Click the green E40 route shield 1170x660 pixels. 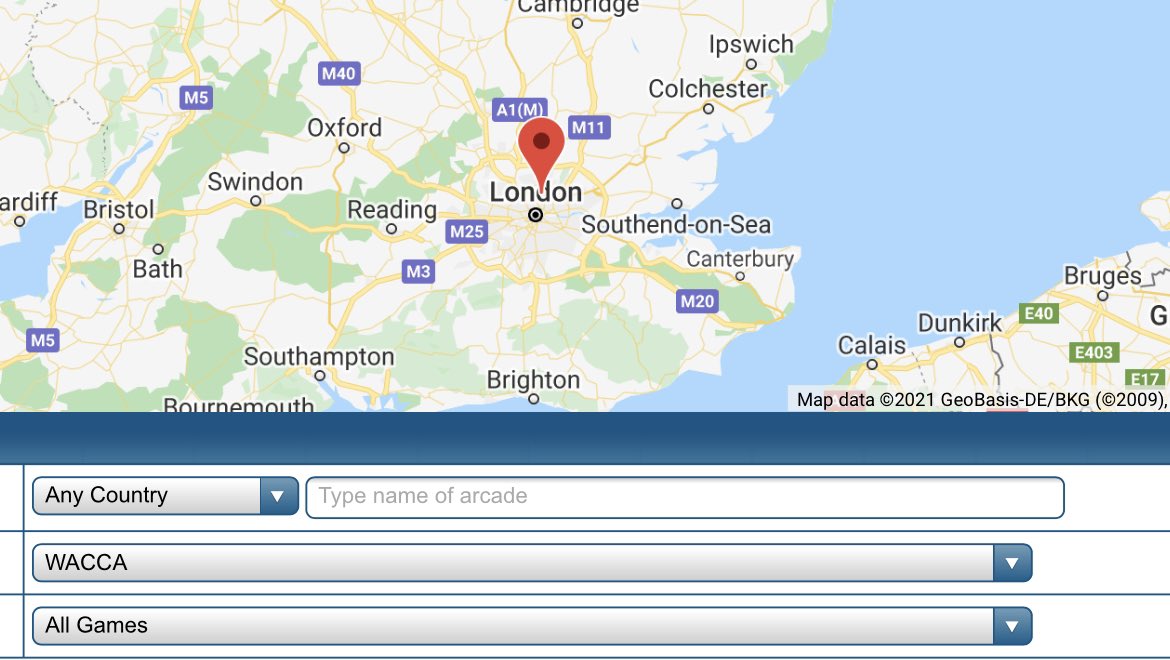tap(1039, 313)
